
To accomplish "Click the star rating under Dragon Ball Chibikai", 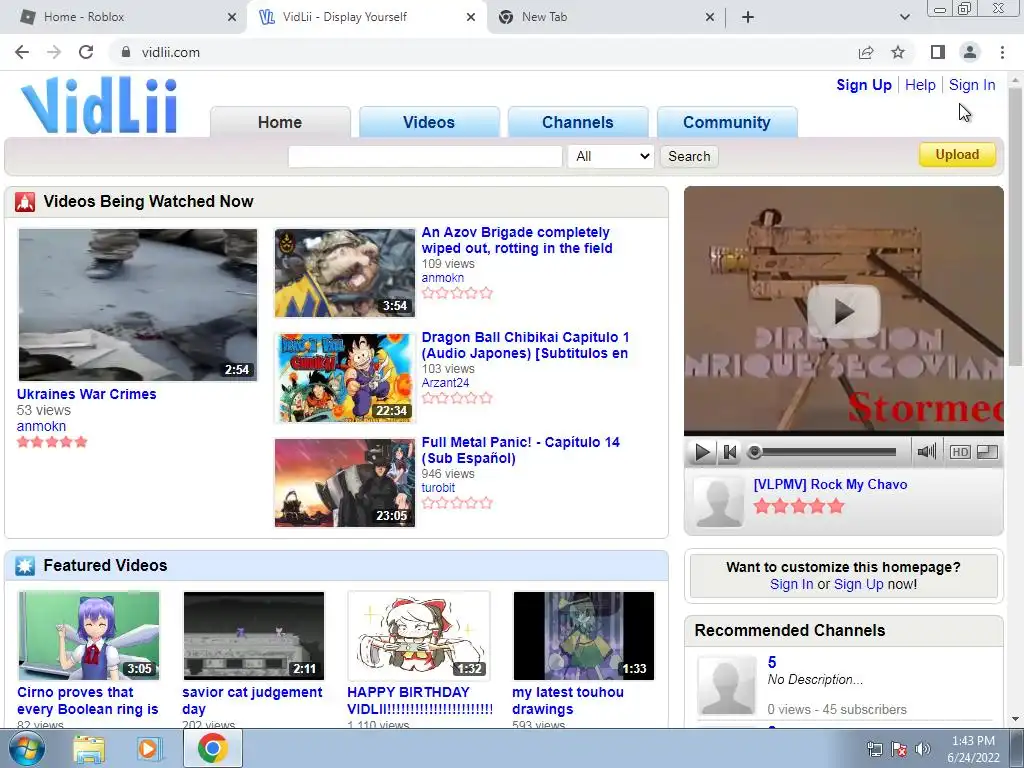I will [x=457, y=398].
